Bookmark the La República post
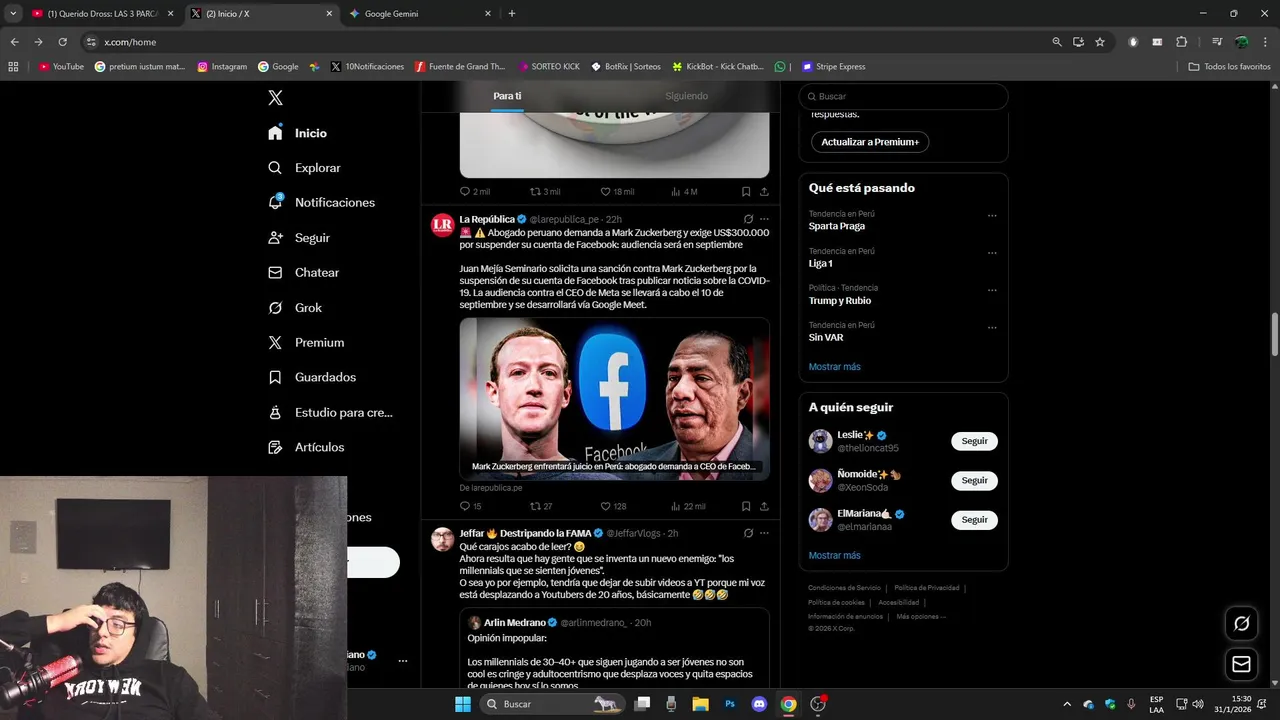The image size is (1280, 720). tap(746, 506)
